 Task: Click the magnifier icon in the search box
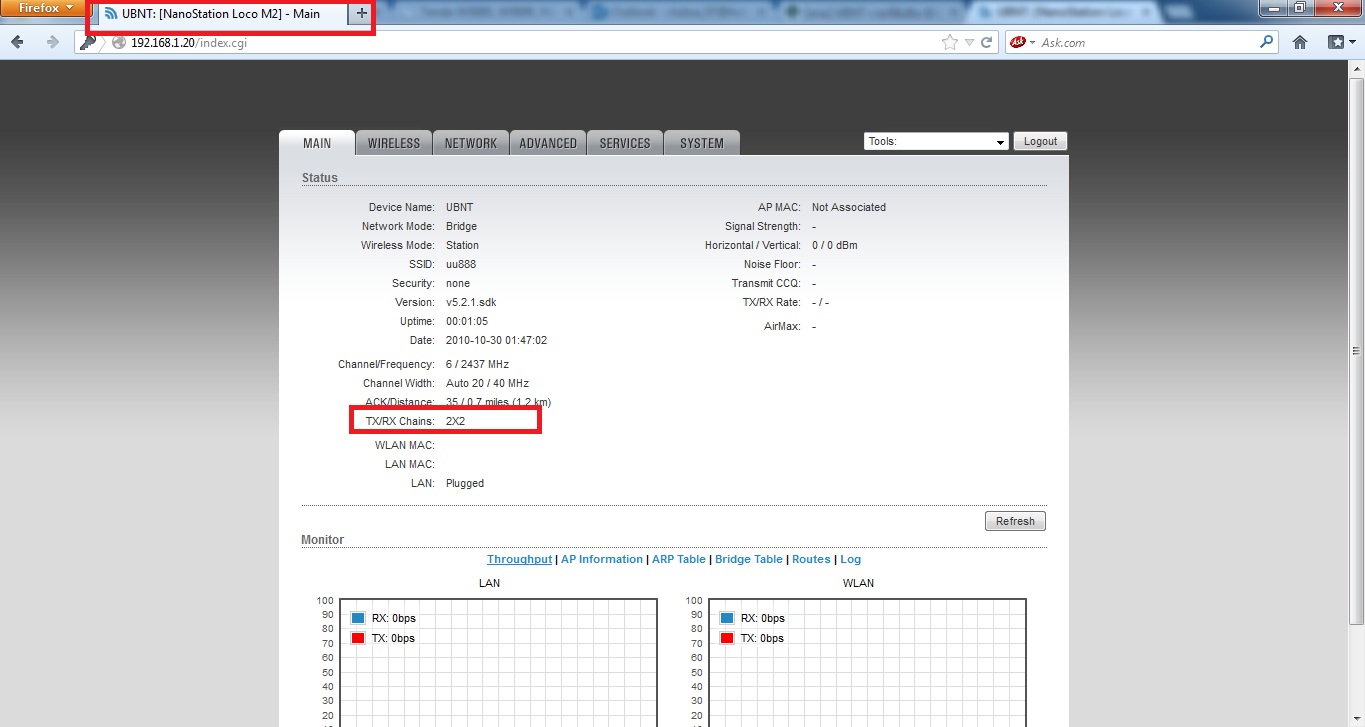click(1267, 42)
